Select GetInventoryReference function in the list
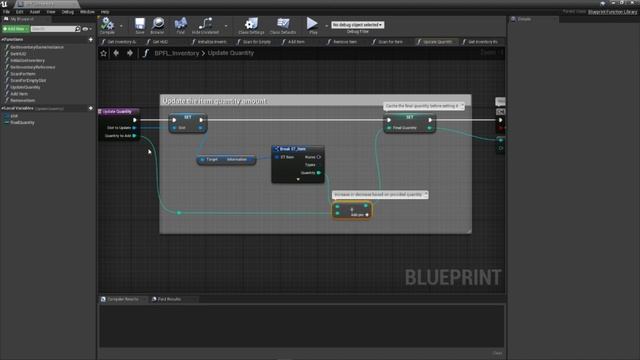 33,67
